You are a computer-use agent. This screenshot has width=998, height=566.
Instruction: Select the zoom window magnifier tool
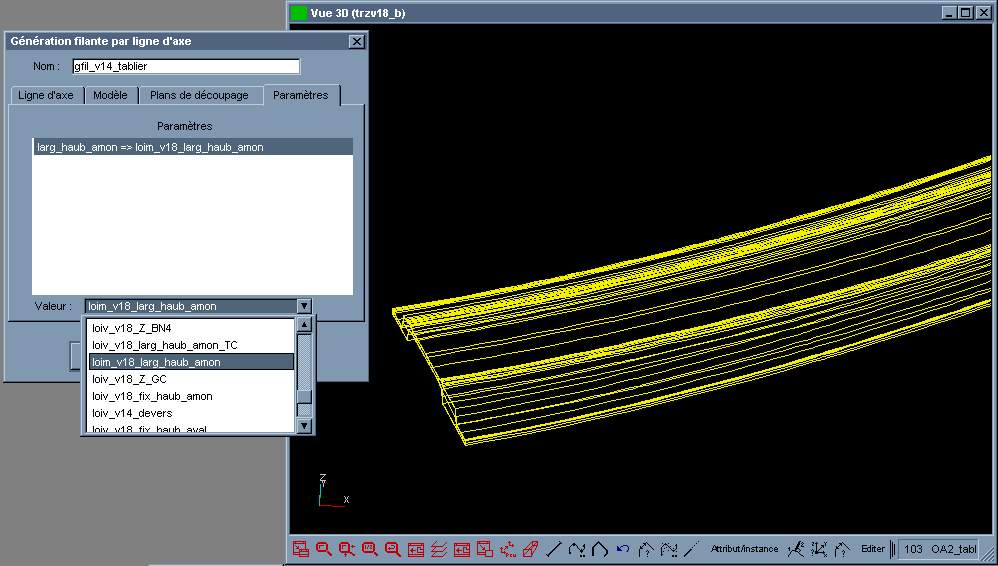324,549
